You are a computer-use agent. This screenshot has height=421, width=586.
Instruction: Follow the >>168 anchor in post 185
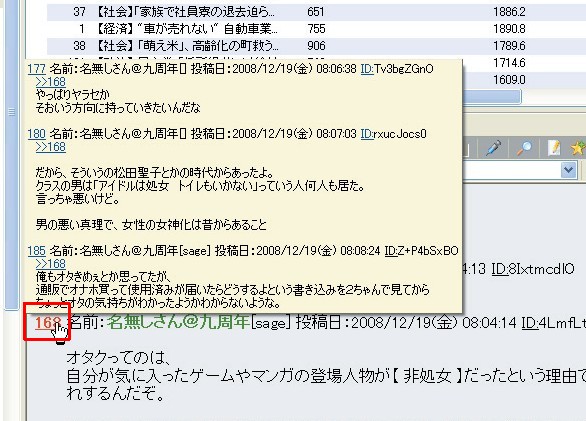51,264
